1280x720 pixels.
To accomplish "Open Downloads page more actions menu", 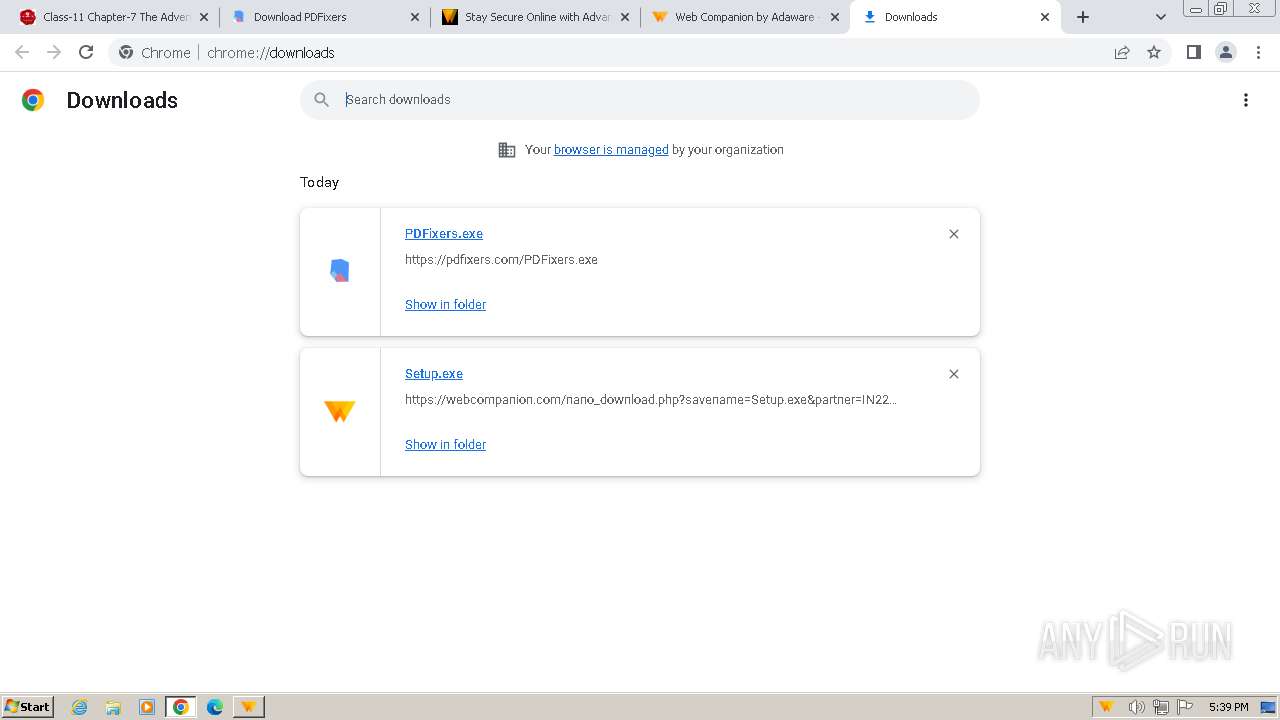I will (x=1246, y=100).
